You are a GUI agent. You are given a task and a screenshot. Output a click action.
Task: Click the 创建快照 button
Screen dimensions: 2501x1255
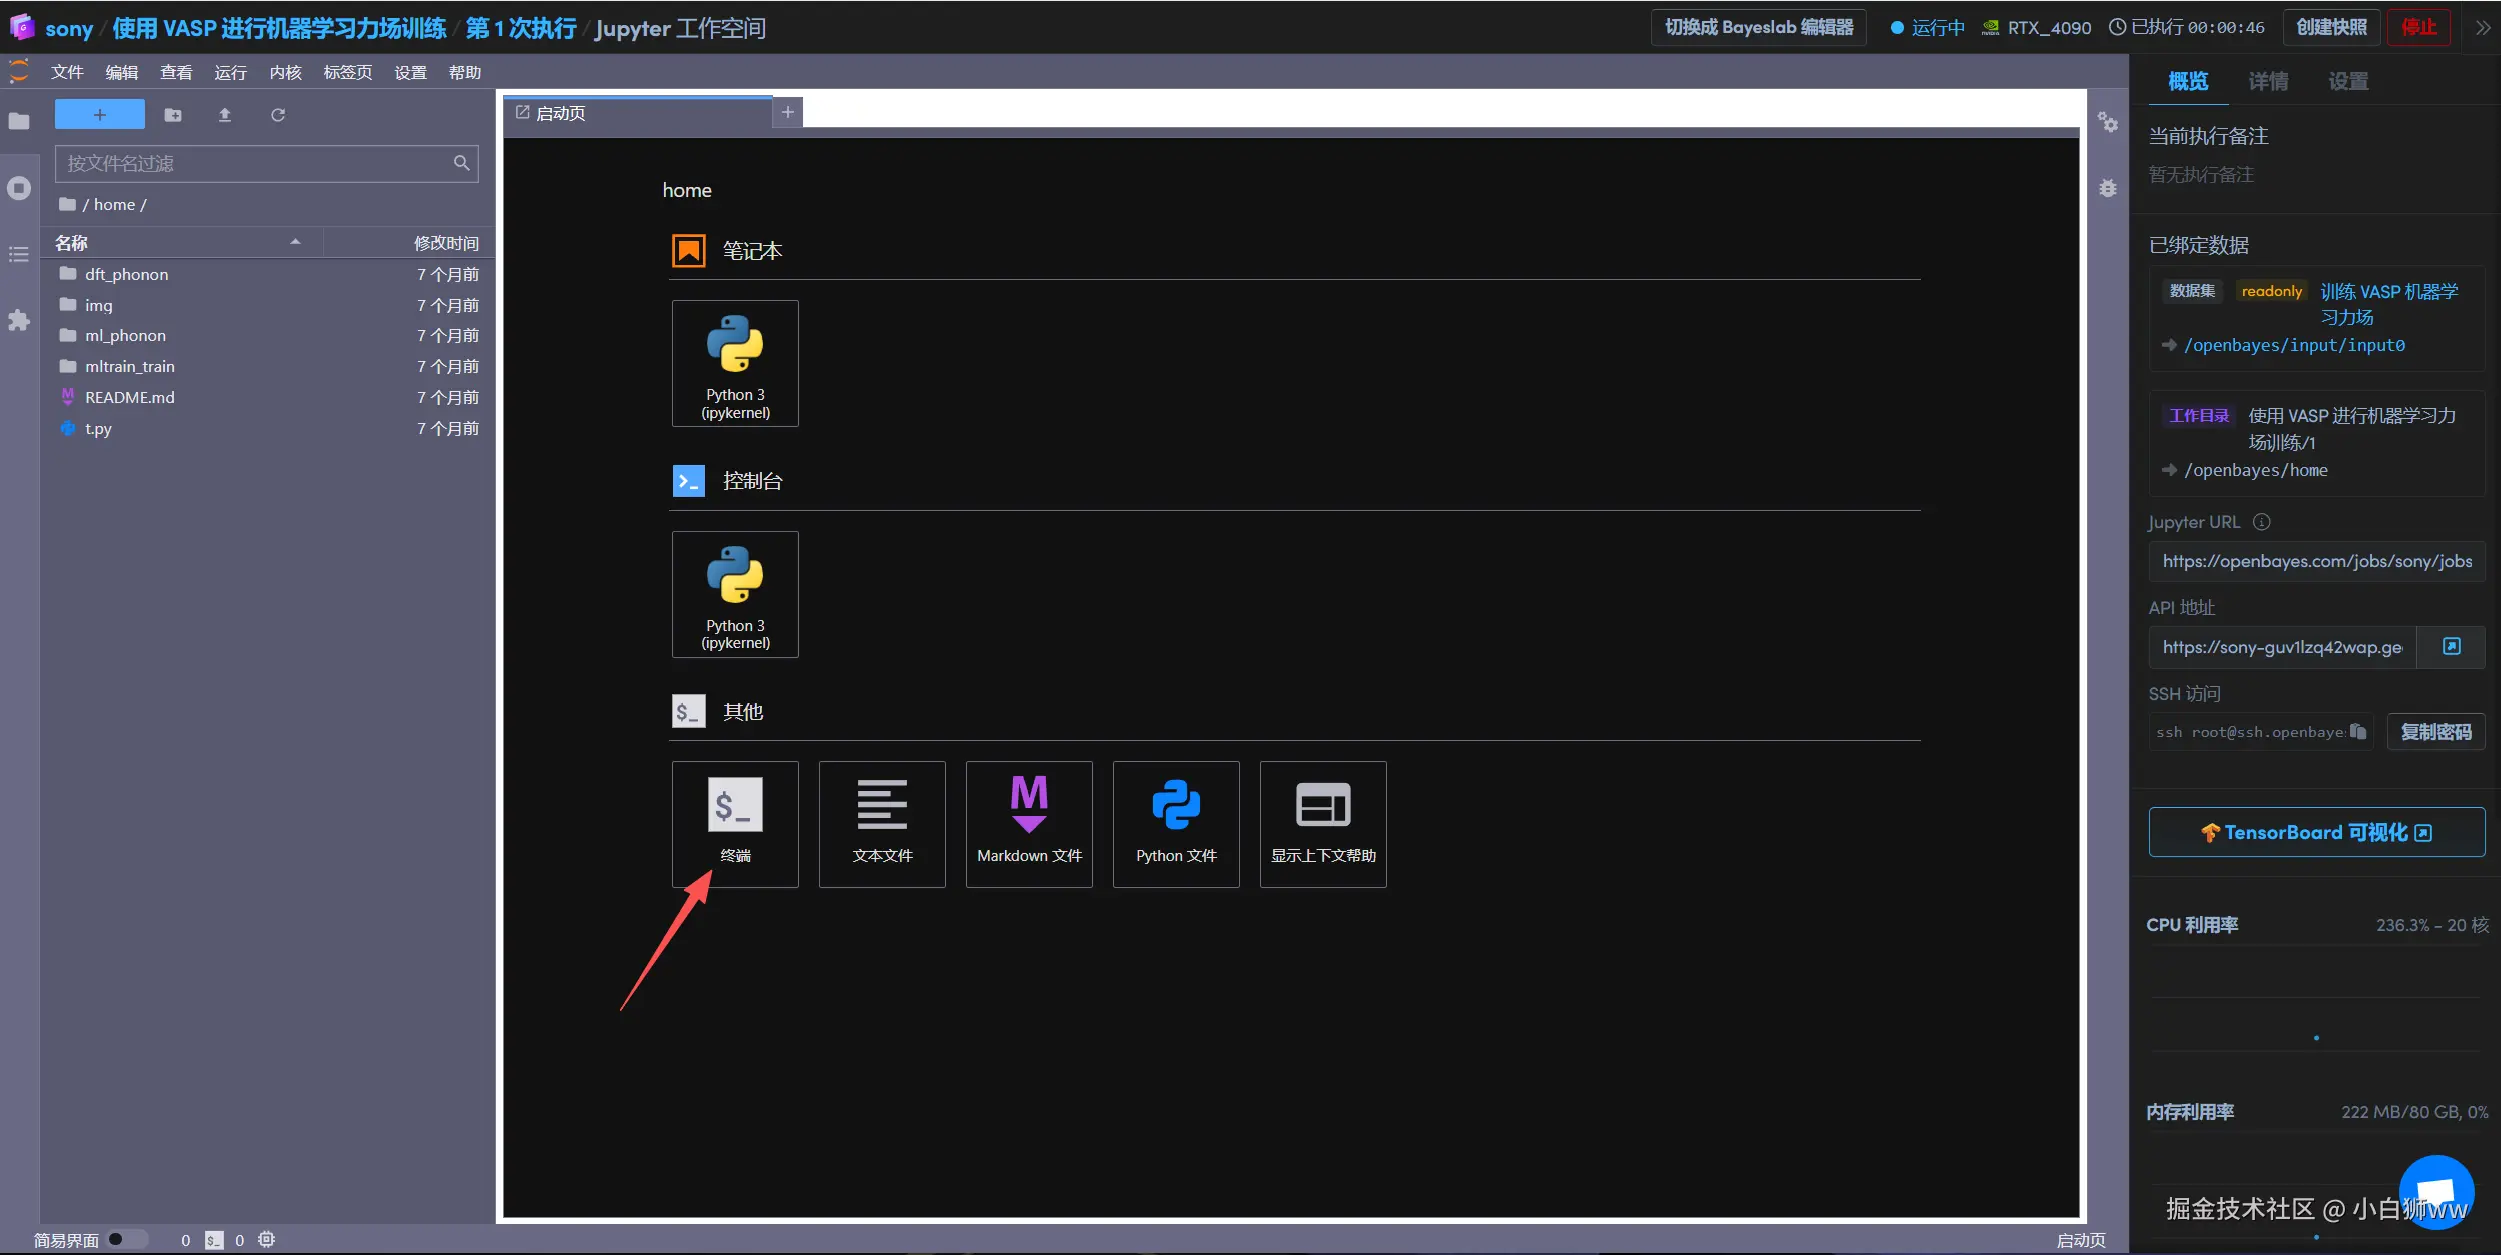(2331, 28)
